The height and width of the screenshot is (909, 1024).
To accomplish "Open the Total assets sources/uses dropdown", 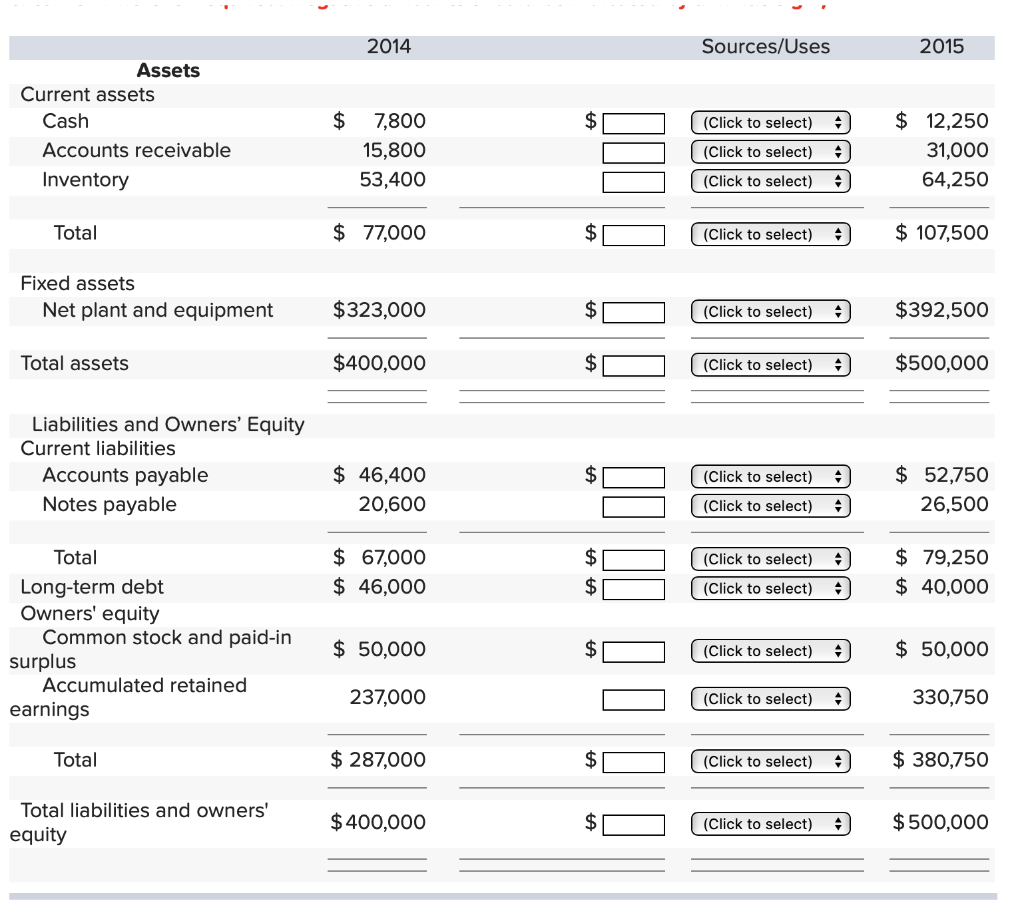I will click(x=771, y=365).
